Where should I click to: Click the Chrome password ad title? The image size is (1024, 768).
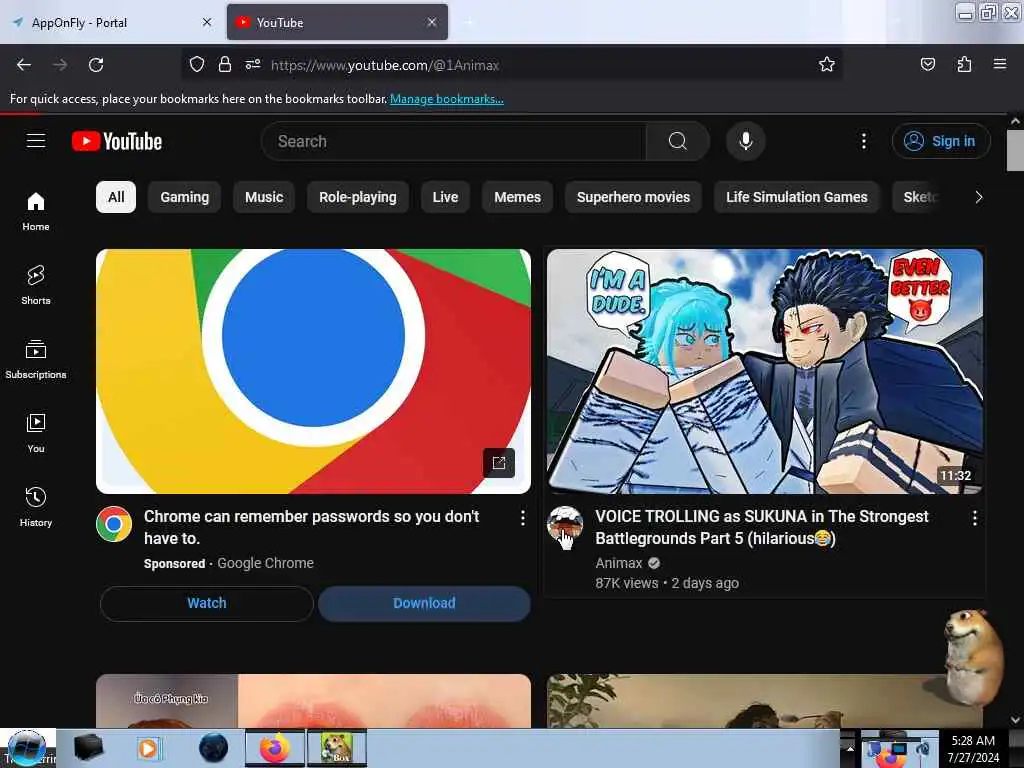(x=312, y=527)
